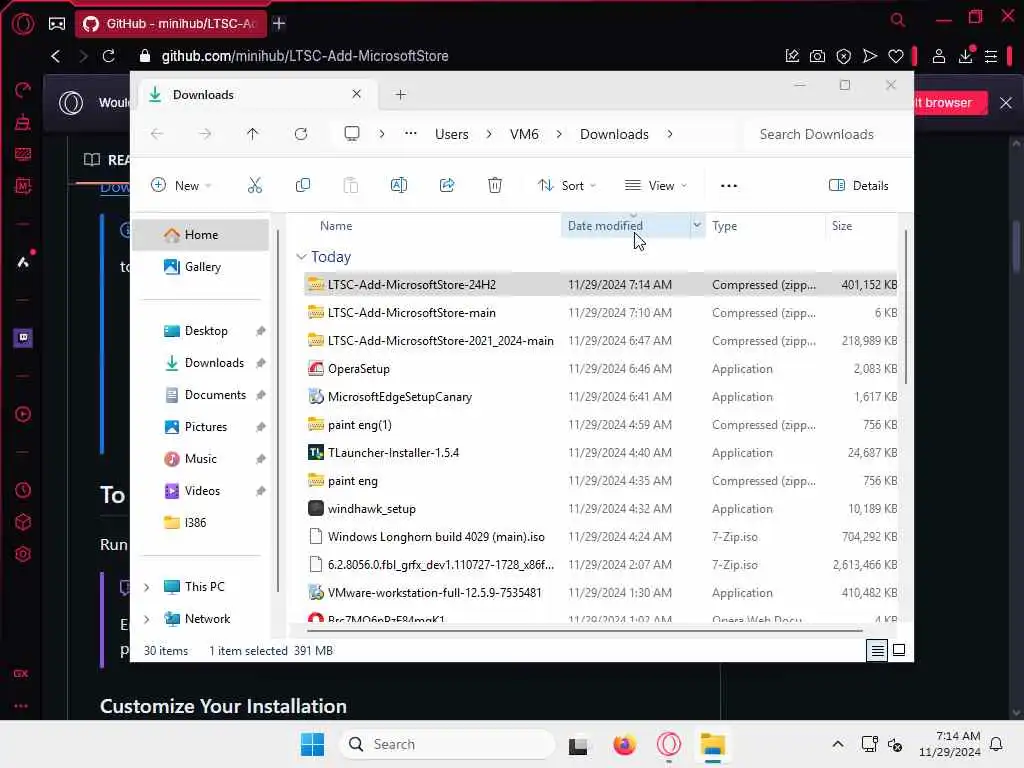The image size is (1024, 768).
Task: Collapse the Today group
Action: click(301, 257)
